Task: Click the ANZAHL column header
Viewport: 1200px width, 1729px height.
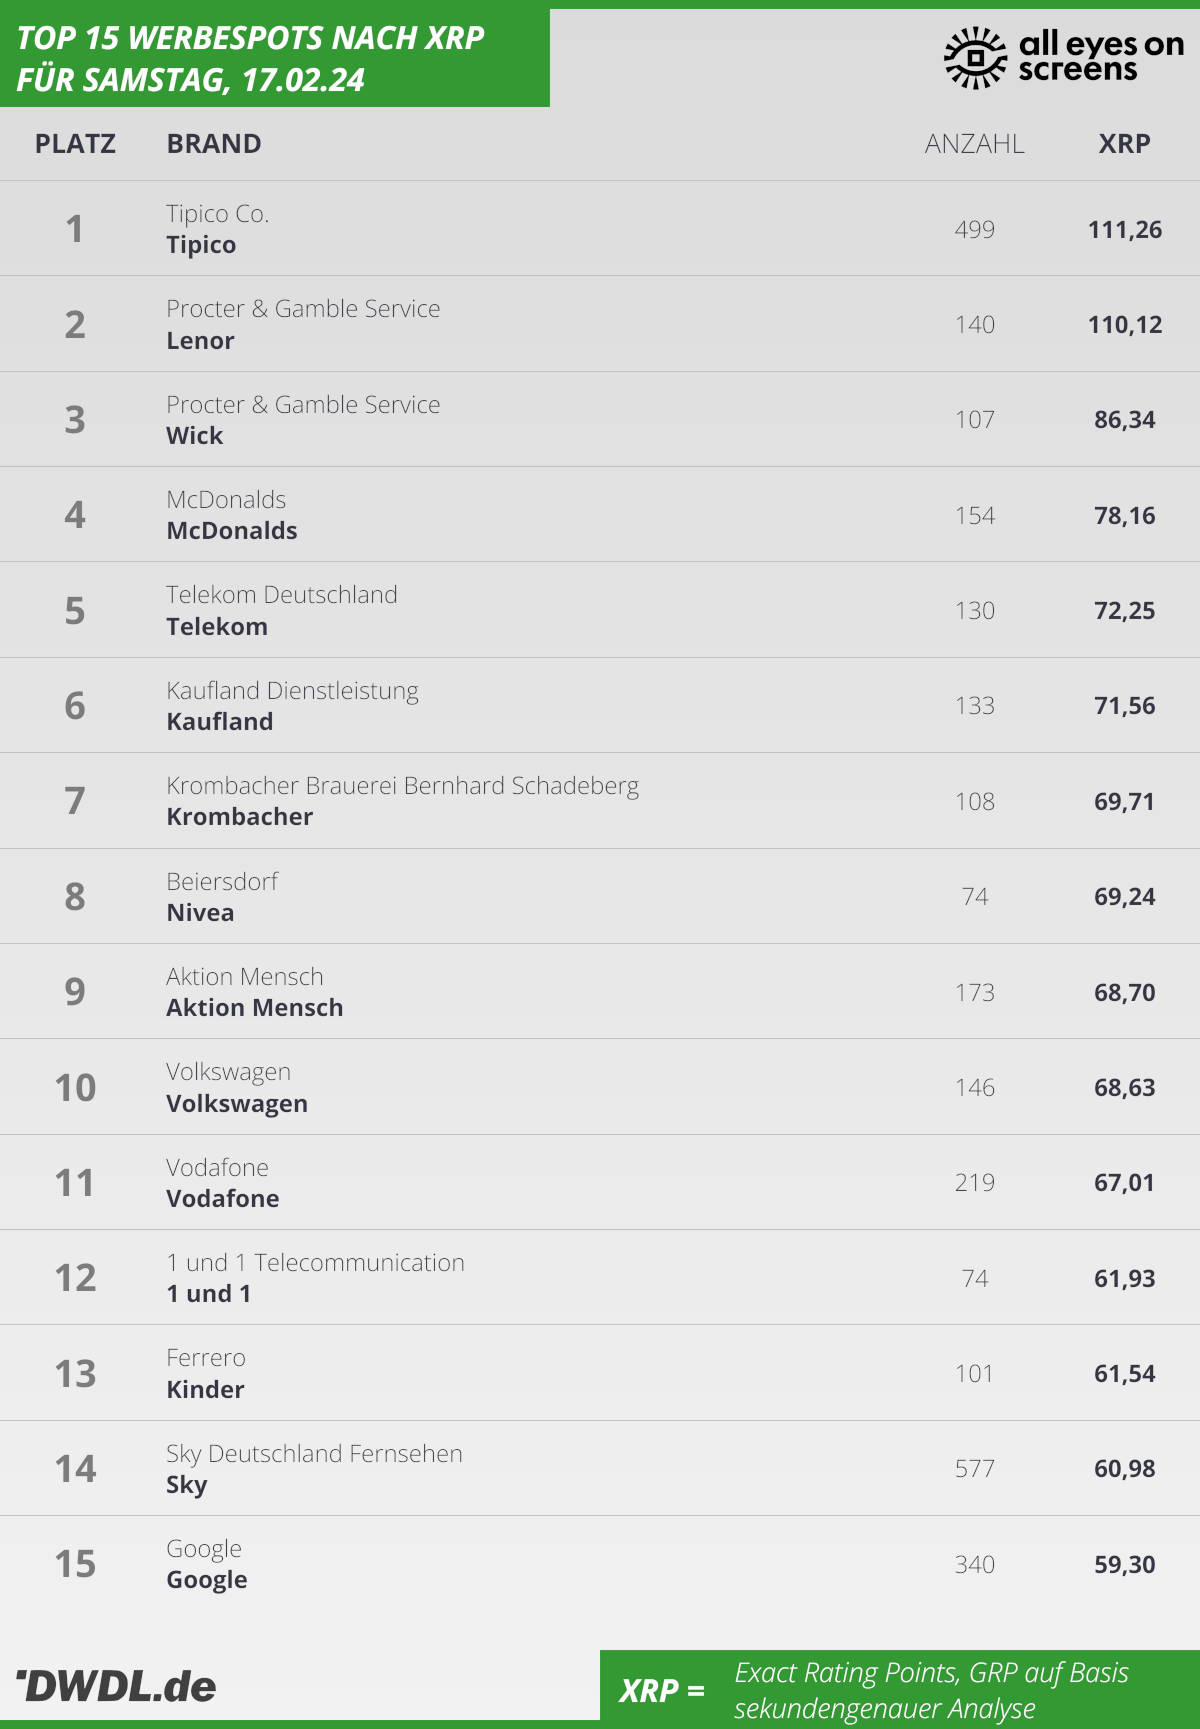Action: 974,144
